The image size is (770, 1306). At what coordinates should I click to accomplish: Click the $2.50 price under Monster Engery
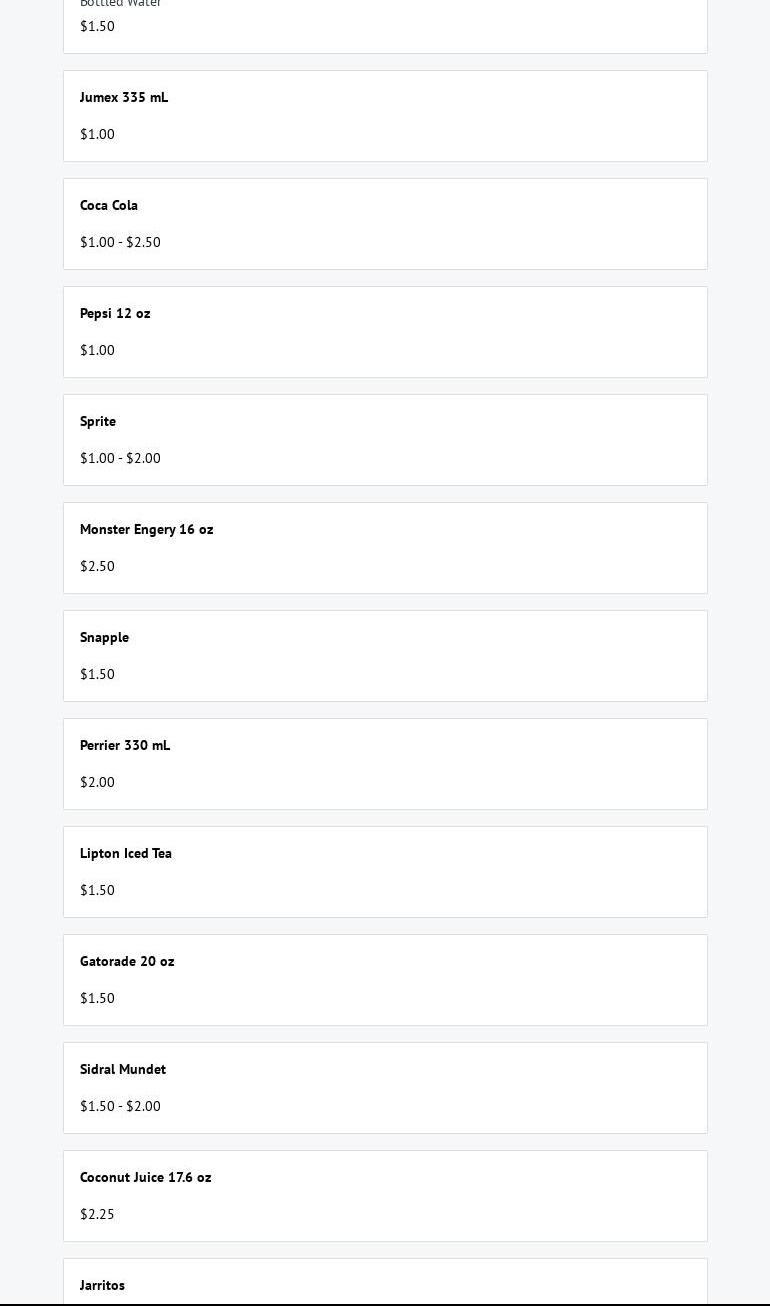coord(97,567)
